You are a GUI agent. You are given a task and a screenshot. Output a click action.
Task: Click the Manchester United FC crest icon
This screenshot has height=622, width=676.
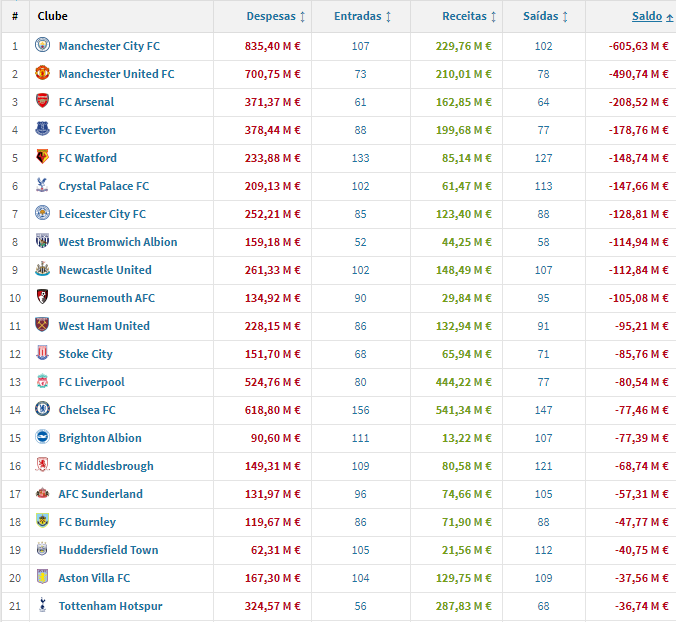tap(42, 74)
